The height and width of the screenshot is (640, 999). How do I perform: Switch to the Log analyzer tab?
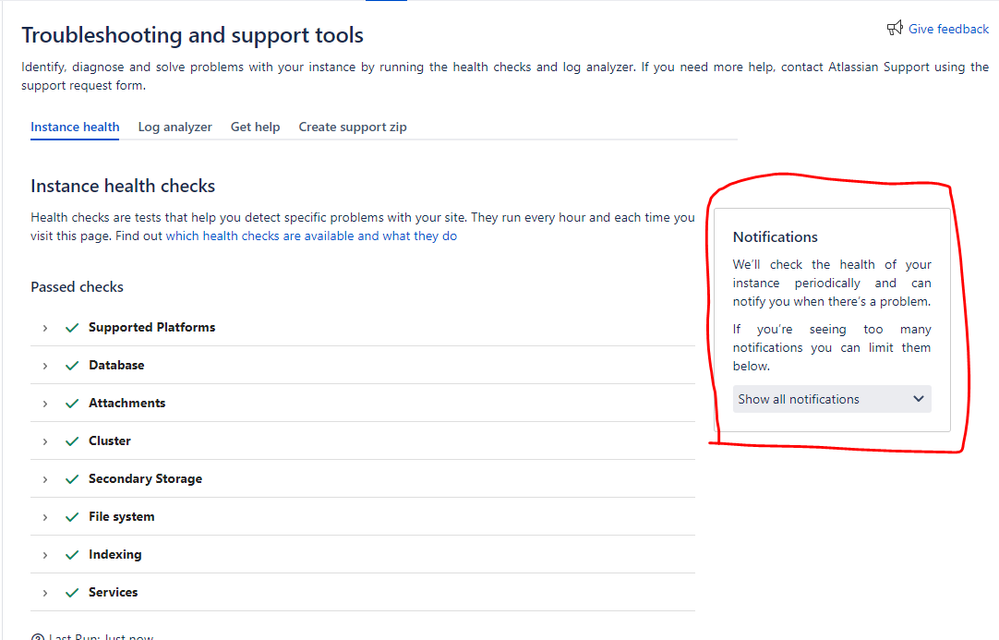[x=175, y=127]
